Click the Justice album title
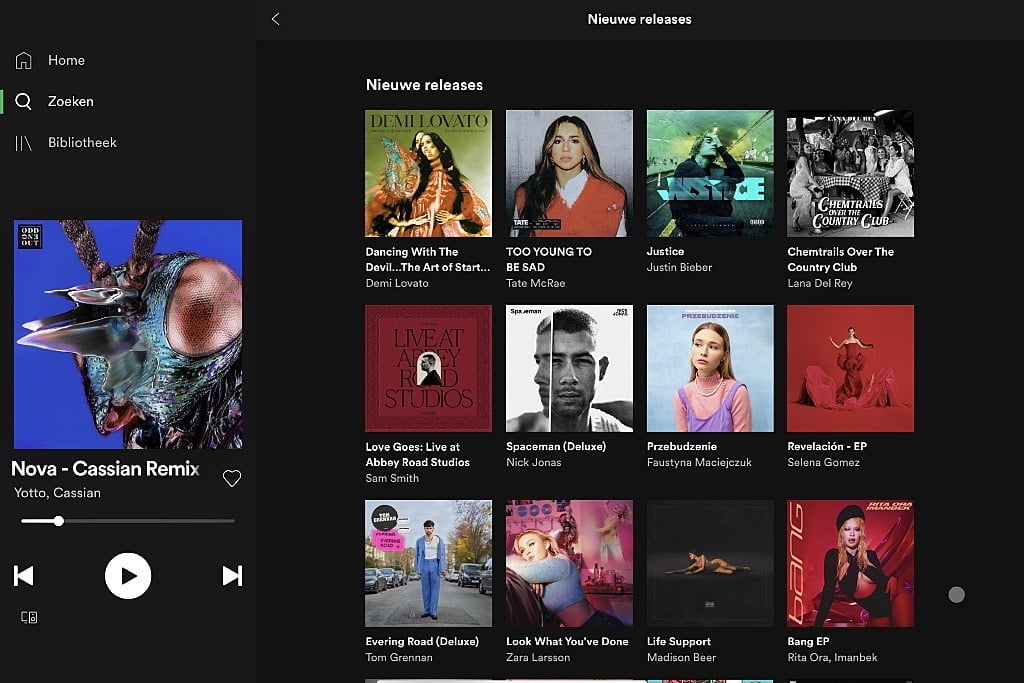The height and width of the screenshot is (683, 1024). click(x=665, y=251)
